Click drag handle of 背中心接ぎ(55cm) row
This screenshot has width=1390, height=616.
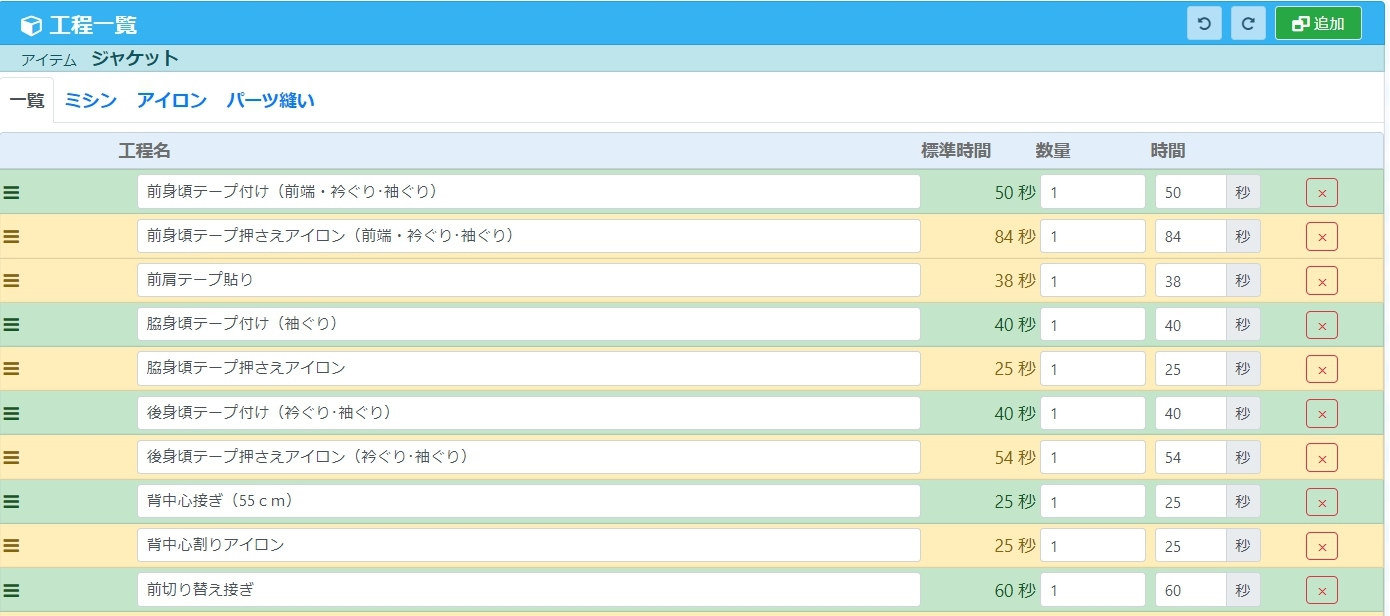(x=12, y=502)
